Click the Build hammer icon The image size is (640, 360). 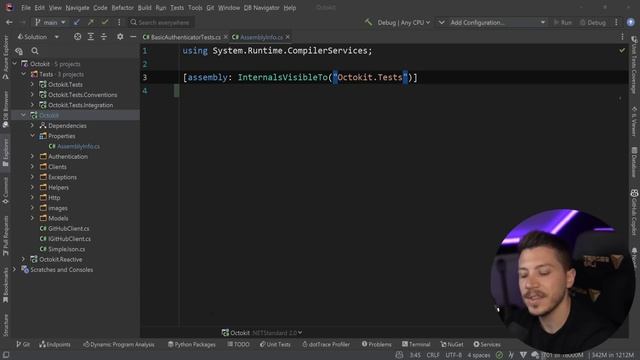point(369,22)
